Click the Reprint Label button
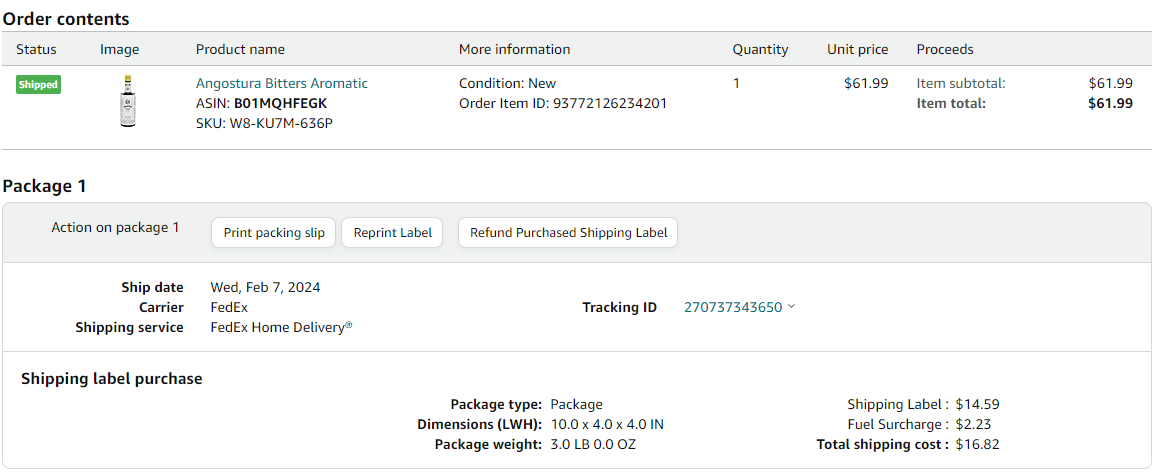Screen dimensions: 1168x472 tap(393, 233)
